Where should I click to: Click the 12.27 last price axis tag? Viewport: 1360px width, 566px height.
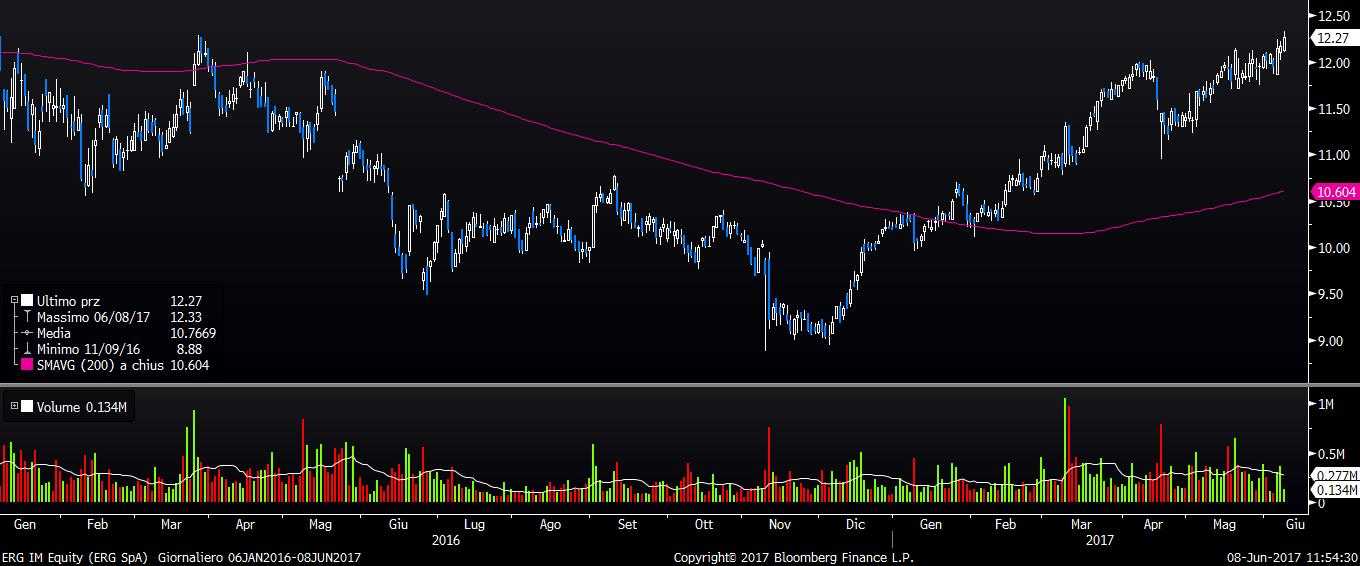tap(1335, 38)
